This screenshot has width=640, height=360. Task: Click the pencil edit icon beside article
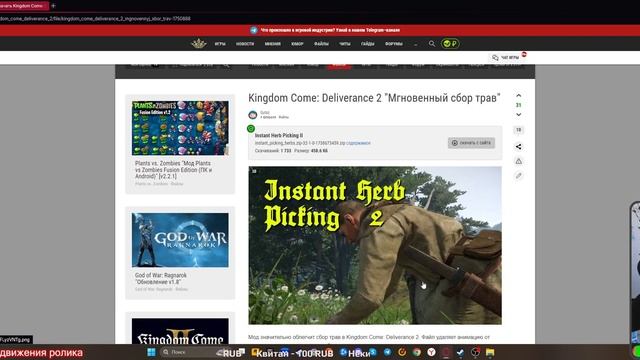pos(518,176)
